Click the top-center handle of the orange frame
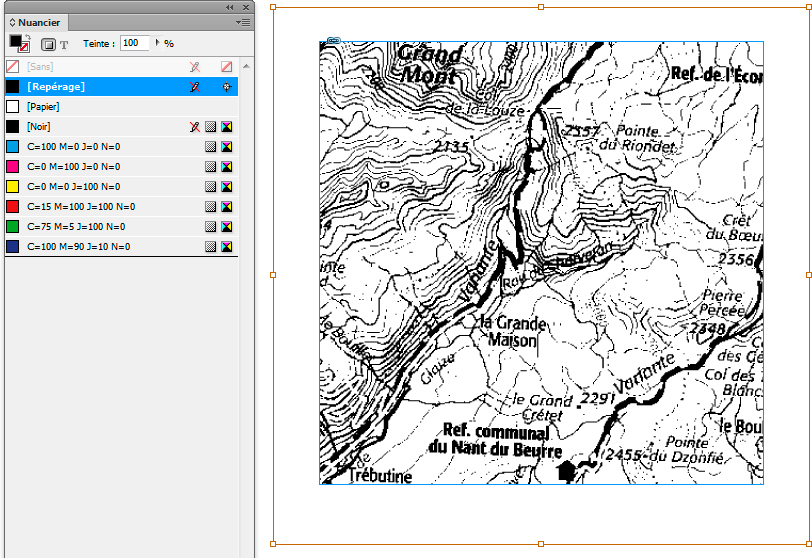 pyautogui.click(x=541, y=7)
